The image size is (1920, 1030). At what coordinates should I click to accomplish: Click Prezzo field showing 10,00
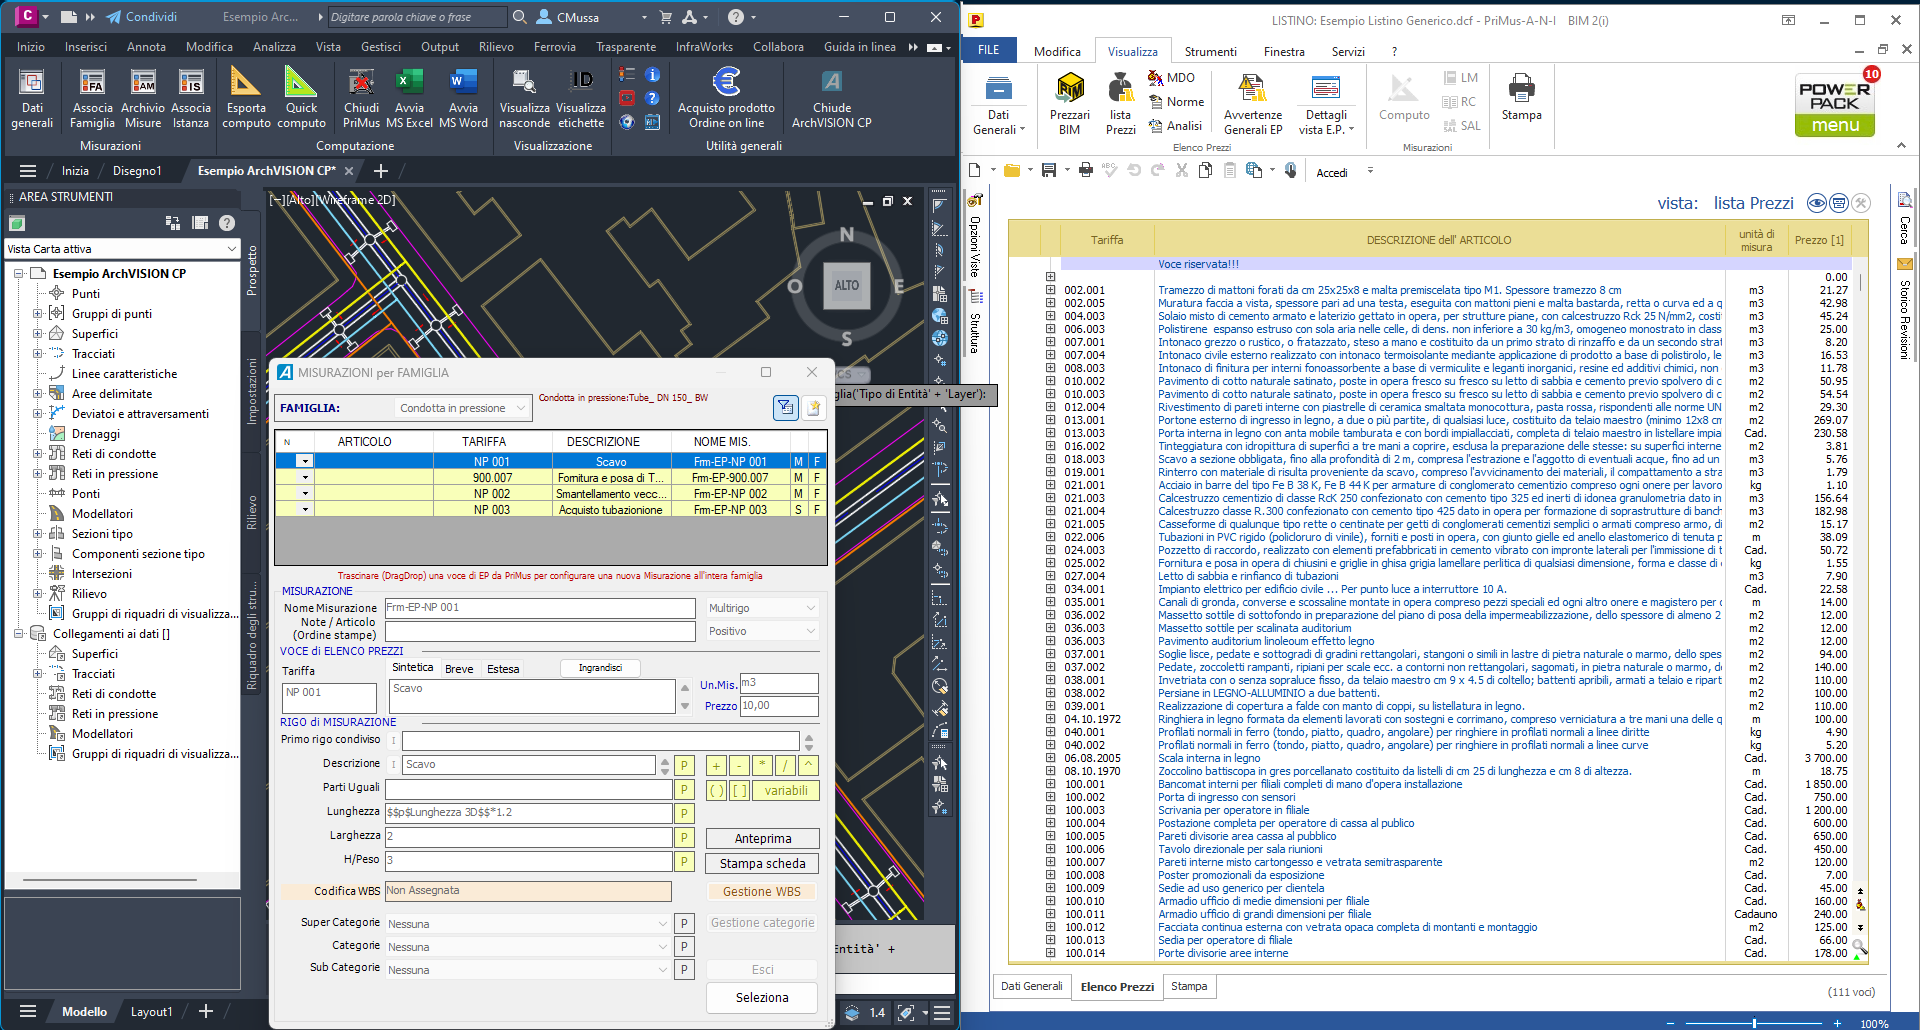(779, 706)
